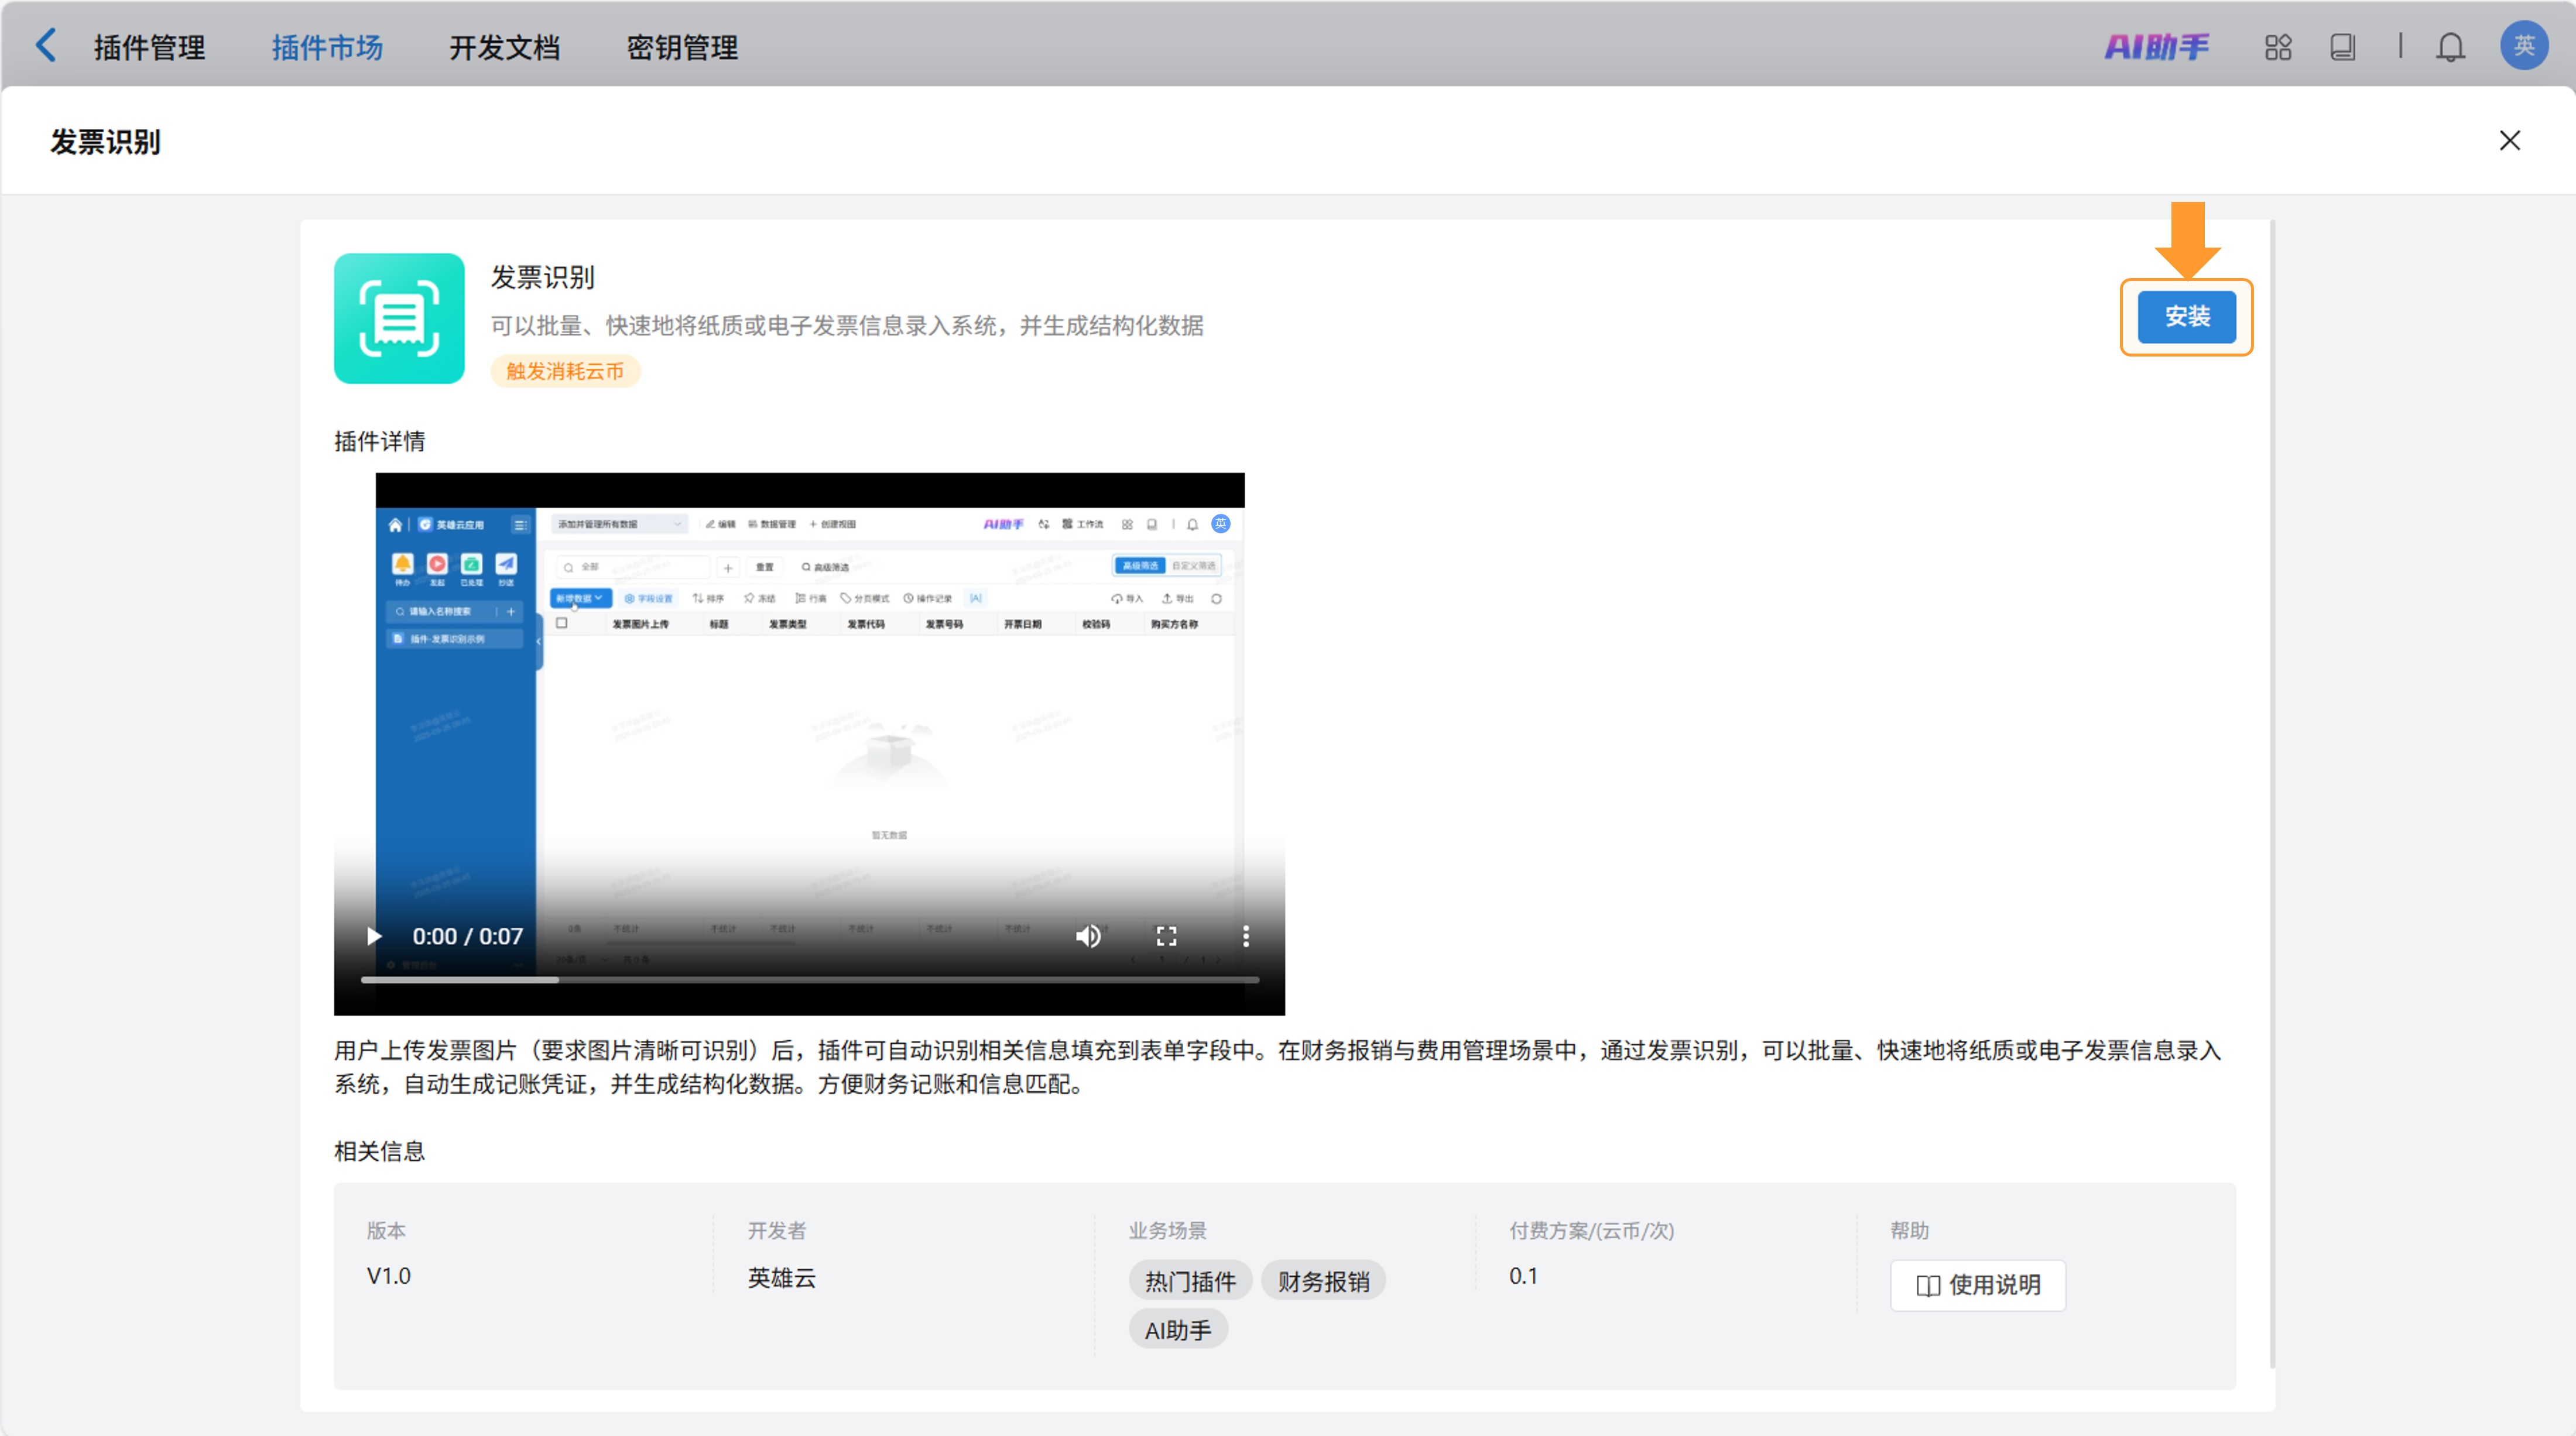Open video more options menu
The height and width of the screenshot is (1436, 2576).
[1245, 936]
